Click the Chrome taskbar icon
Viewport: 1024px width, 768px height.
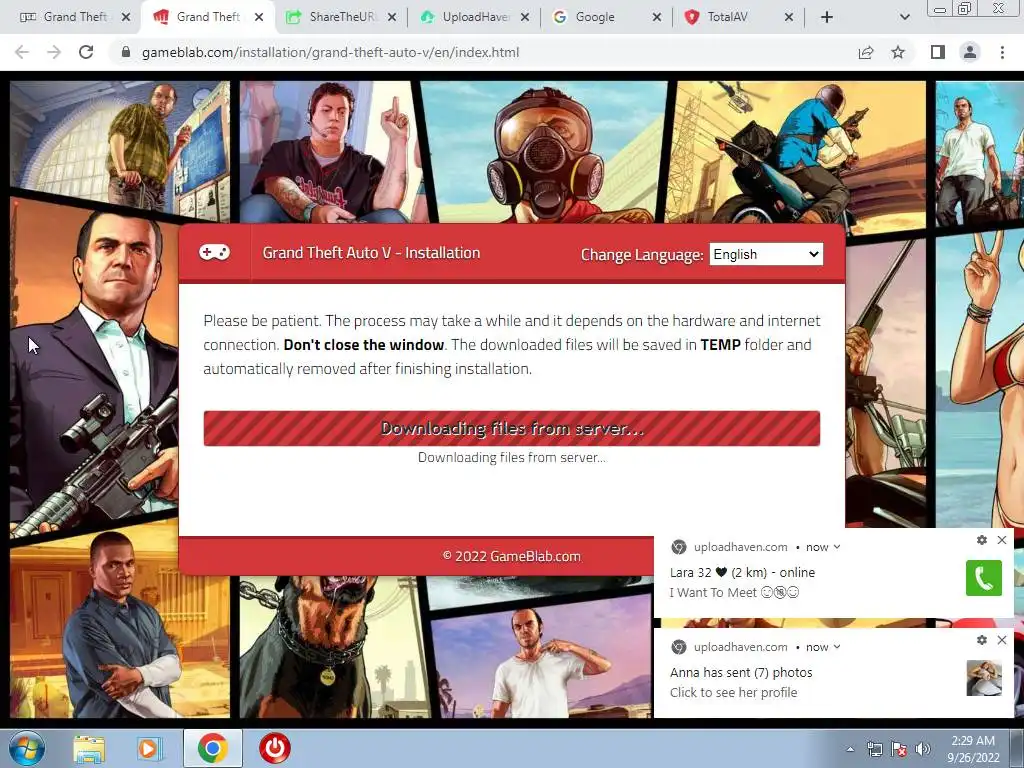coord(212,748)
